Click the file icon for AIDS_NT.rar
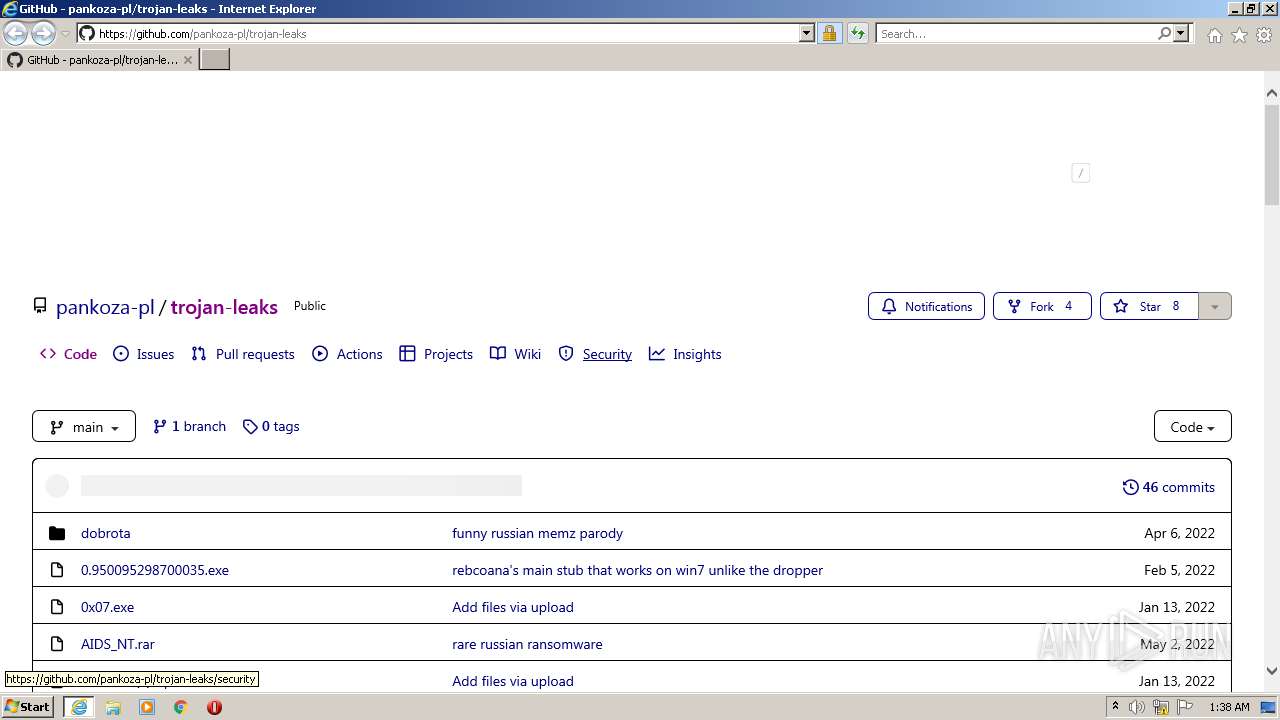This screenshot has width=1280, height=720. (x=57, y=644)
